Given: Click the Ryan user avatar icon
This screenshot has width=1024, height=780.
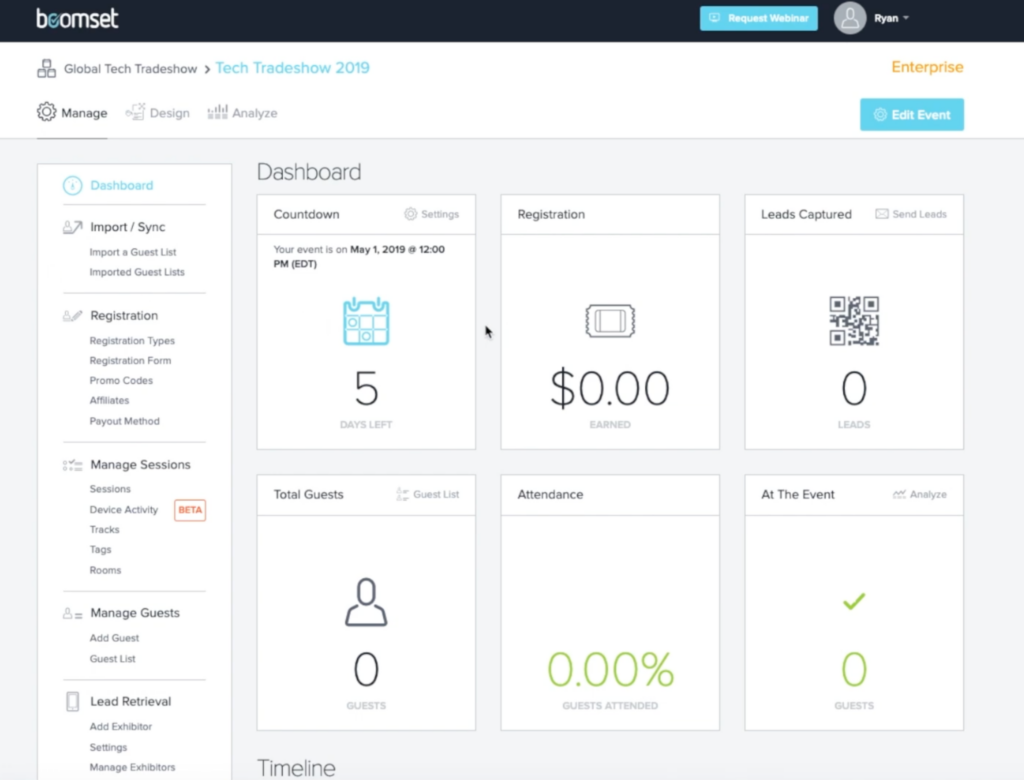Looking at the screenshot, I should point(850,18).
